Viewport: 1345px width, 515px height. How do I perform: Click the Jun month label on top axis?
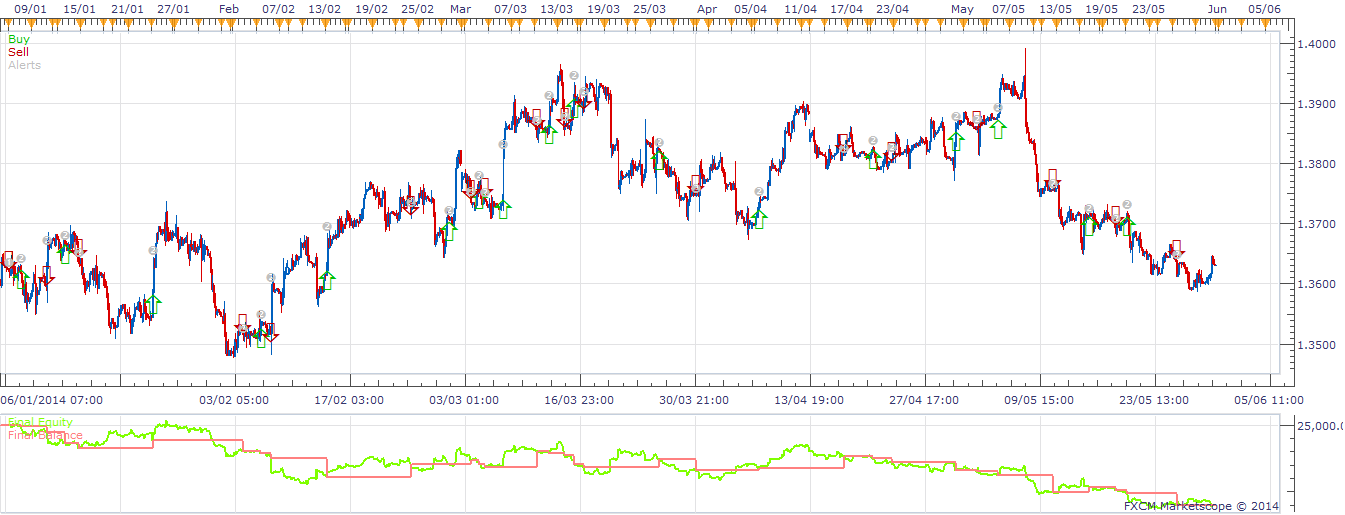(1217, 8)
